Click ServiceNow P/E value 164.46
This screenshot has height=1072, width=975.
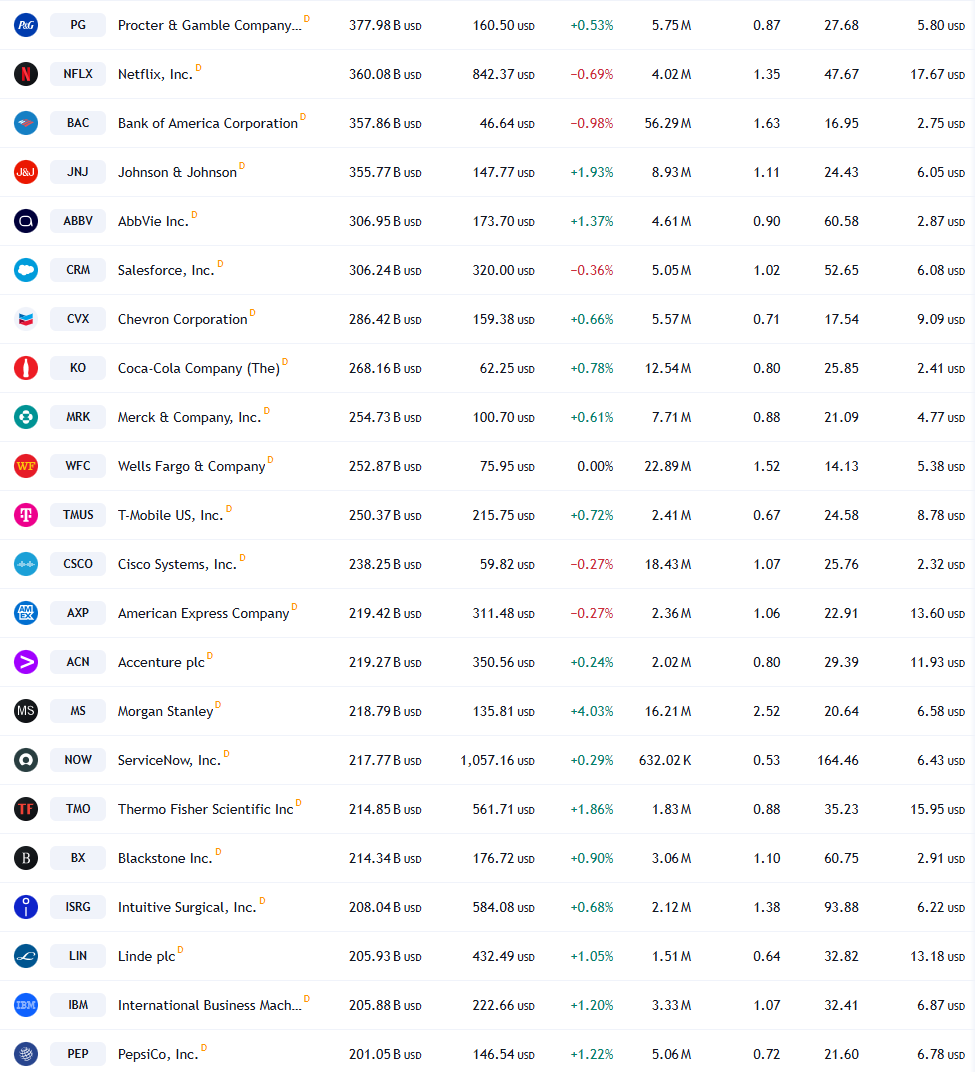click(x=838, y=760)
